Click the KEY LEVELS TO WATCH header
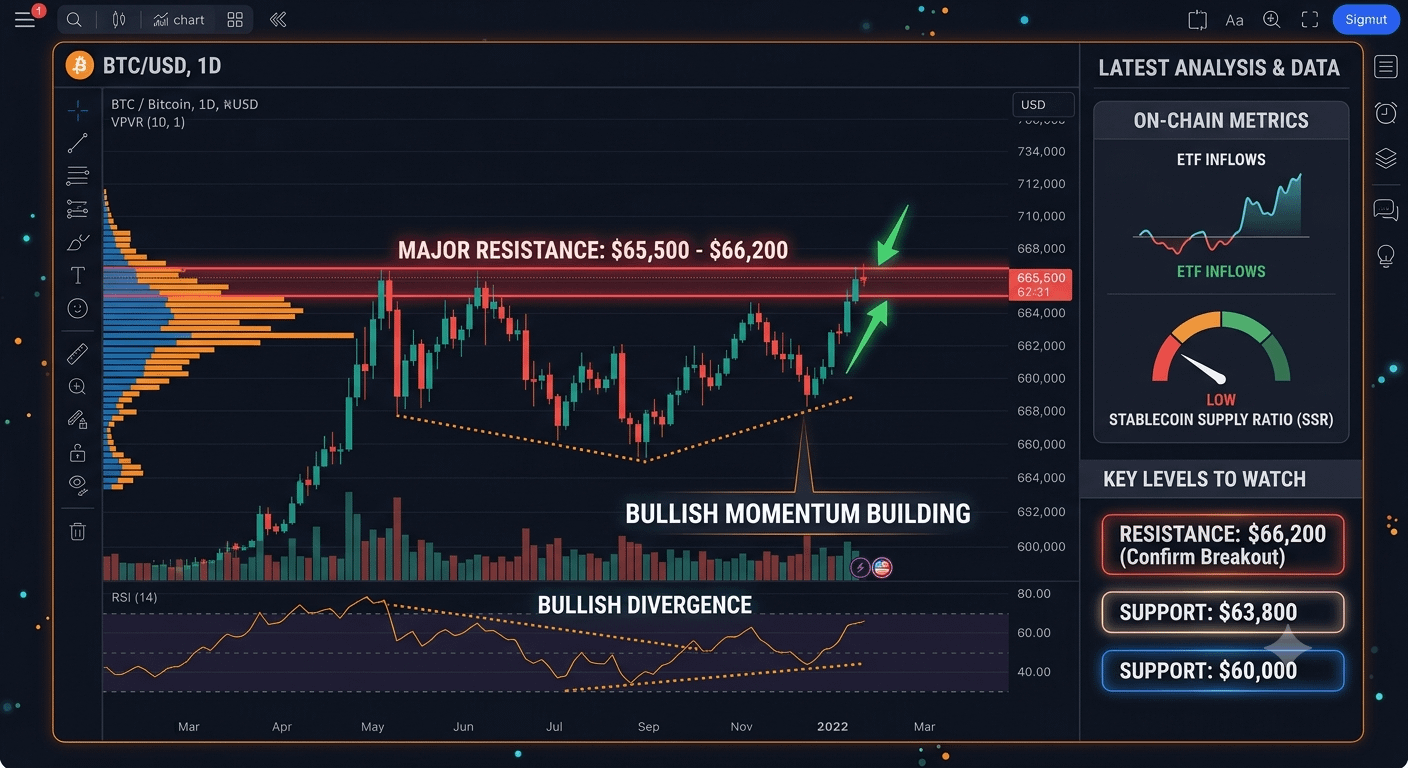The width and height of the screenshot is (1408, 768). tap(1204, 479)
